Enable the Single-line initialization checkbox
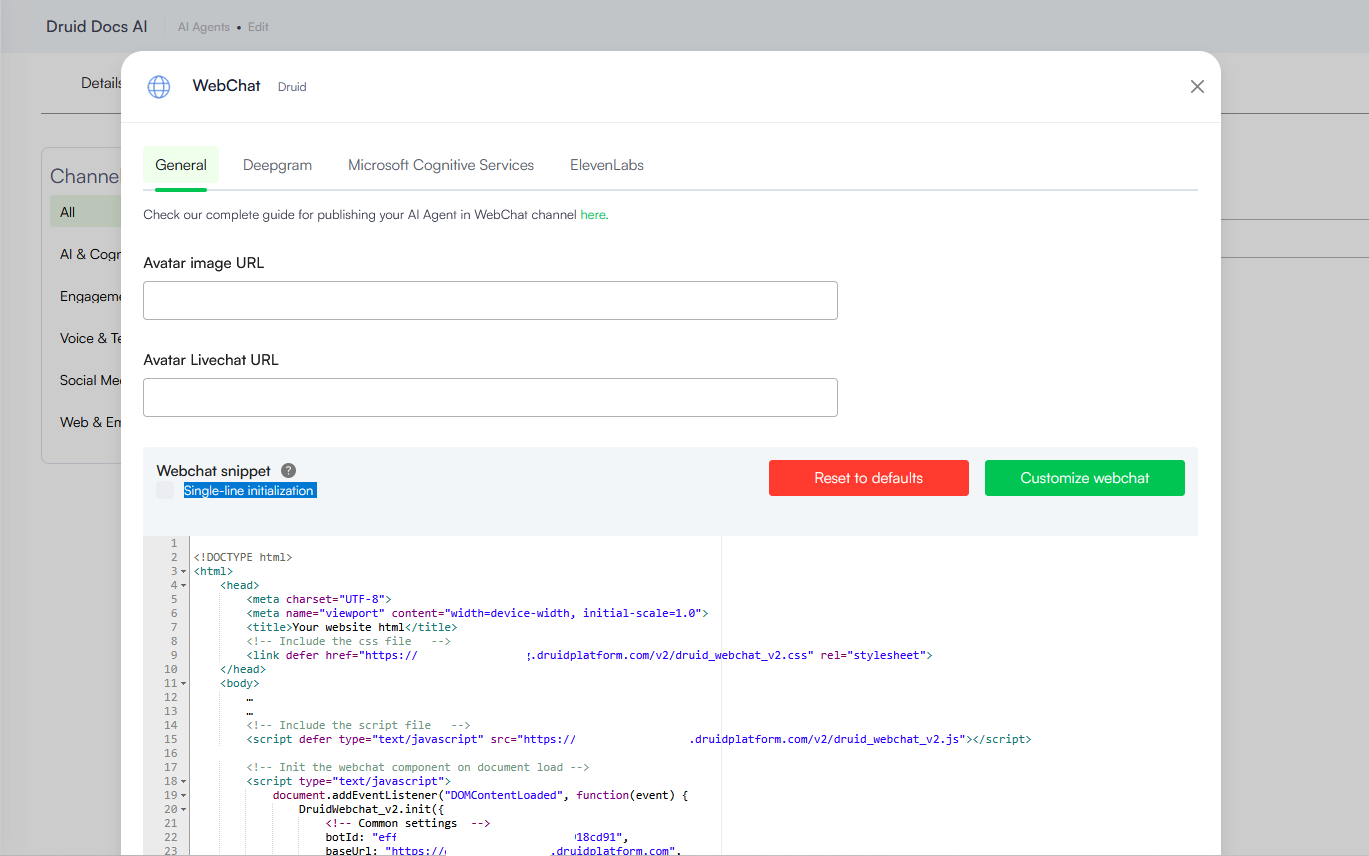The width and height of the screenshot is (1369, 856). pyautogui.click(x=165, y=490)
